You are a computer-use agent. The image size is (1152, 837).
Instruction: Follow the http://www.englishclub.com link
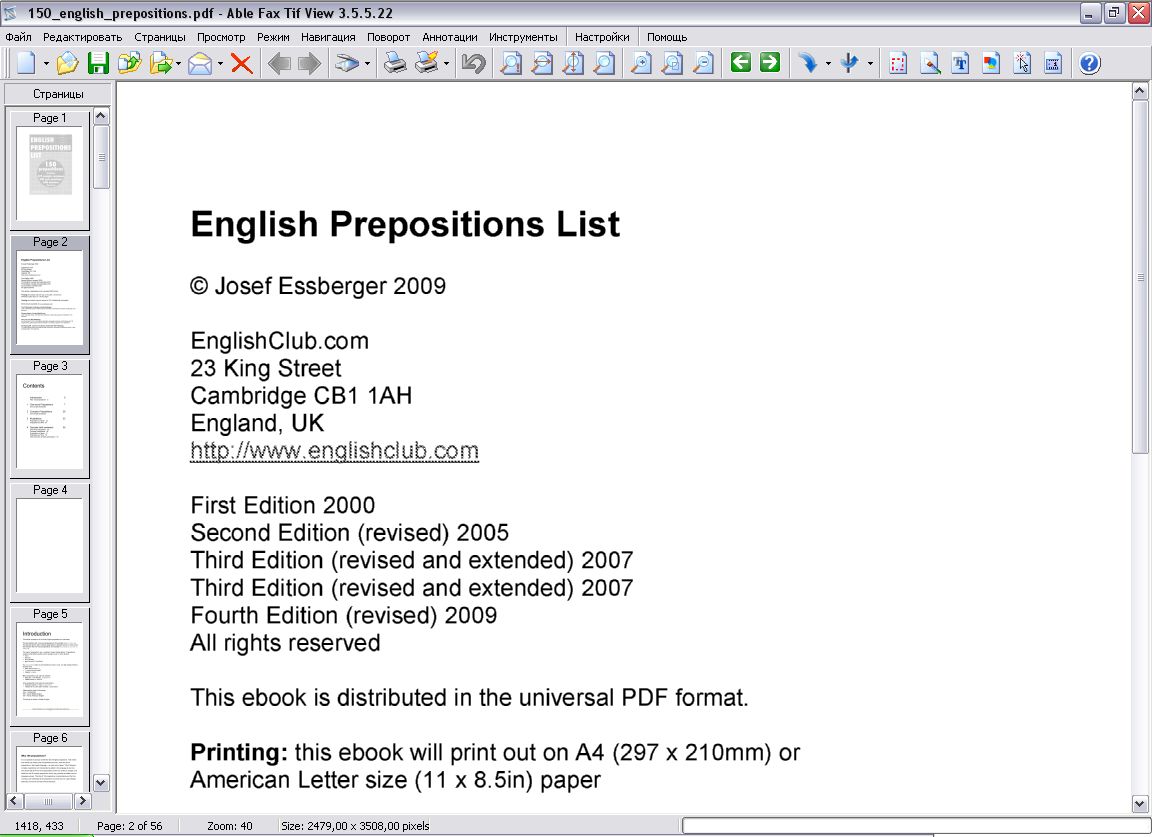334,450
